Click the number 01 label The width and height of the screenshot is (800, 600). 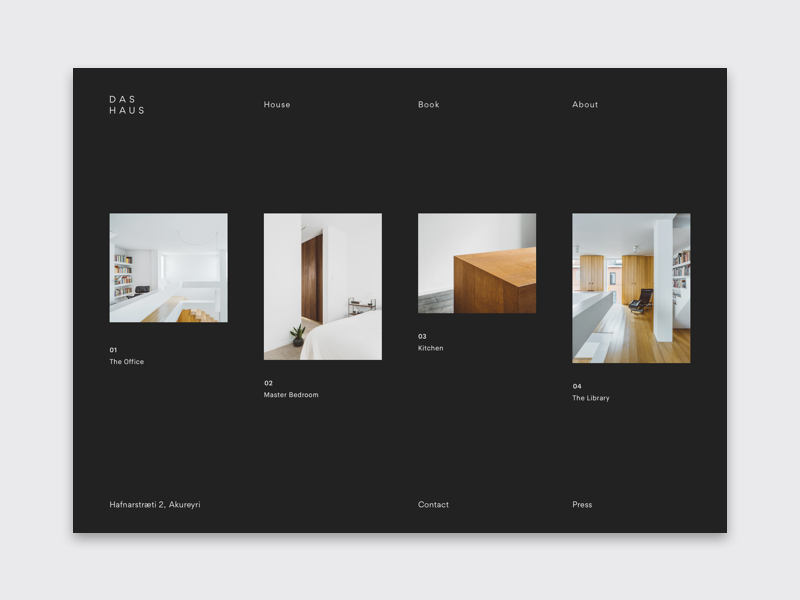point(113,350)
